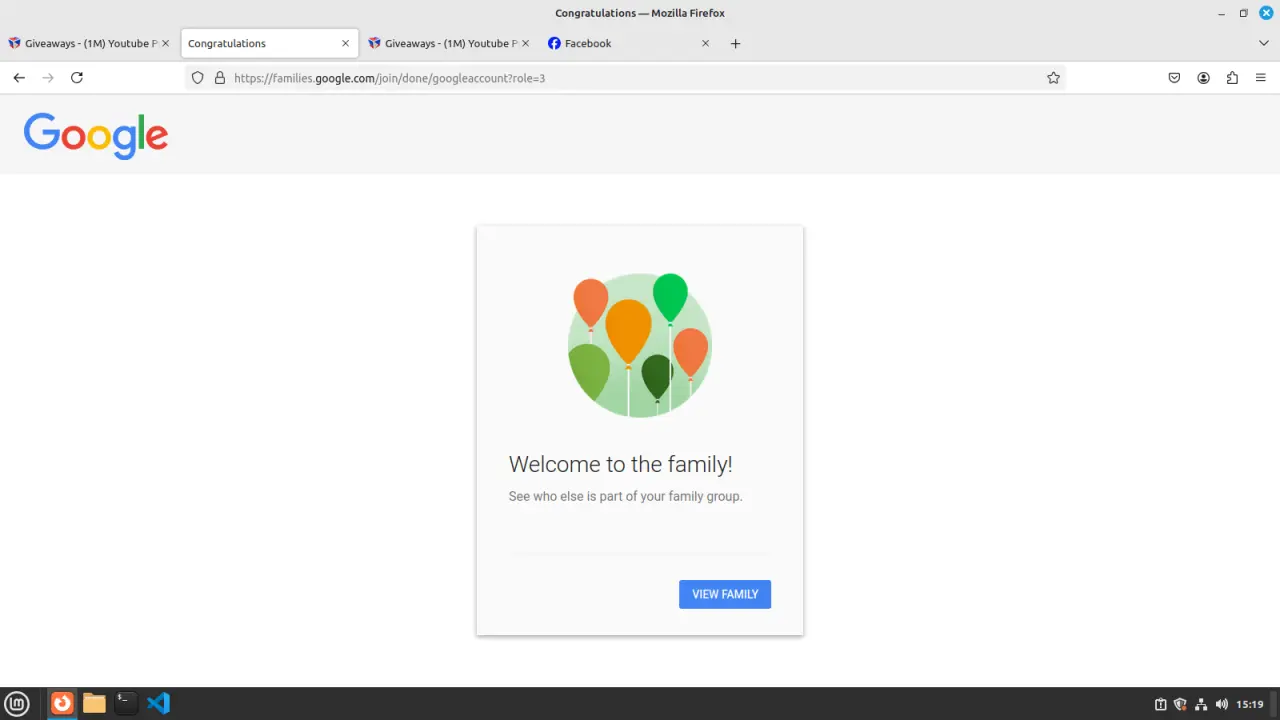Click the site padlock security icon
The height and width of the screenshot is (720, 1280).
(220, 78)
